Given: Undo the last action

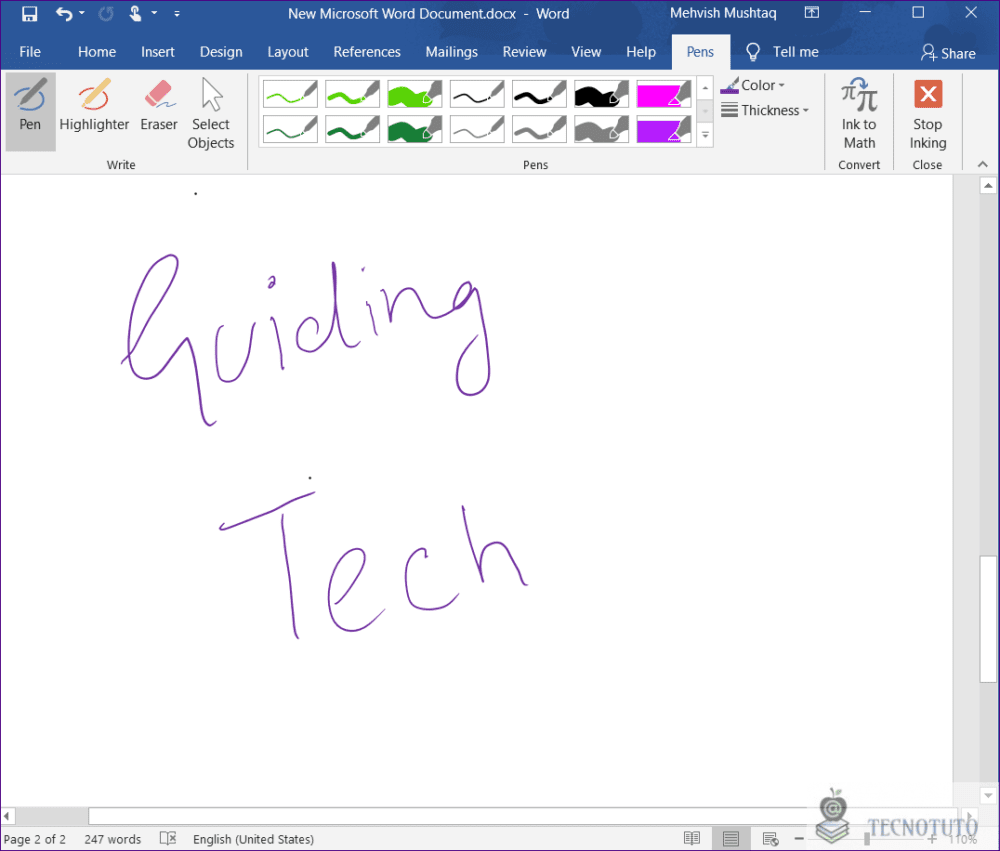Looking at the screenshot, I should 64,13.
